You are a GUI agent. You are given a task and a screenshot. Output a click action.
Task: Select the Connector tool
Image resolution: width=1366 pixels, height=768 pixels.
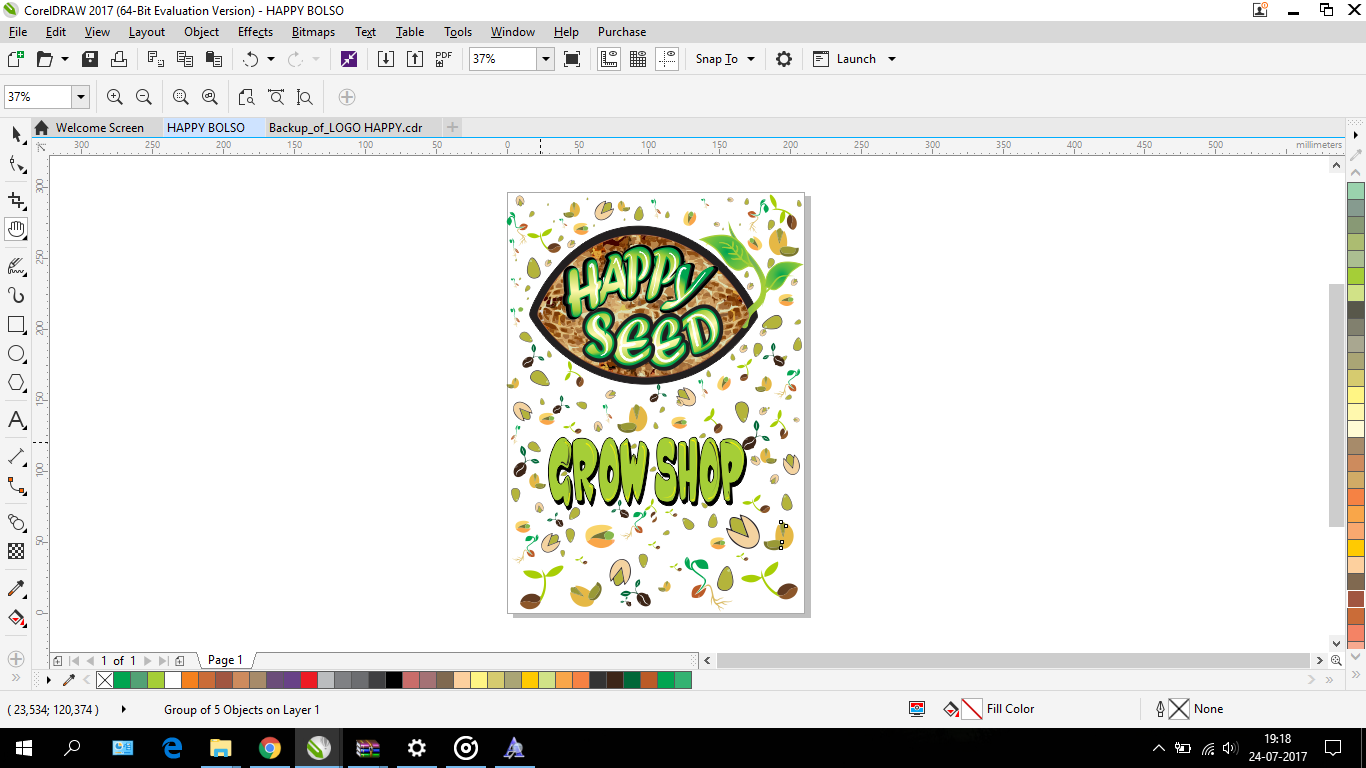point(16,486)
